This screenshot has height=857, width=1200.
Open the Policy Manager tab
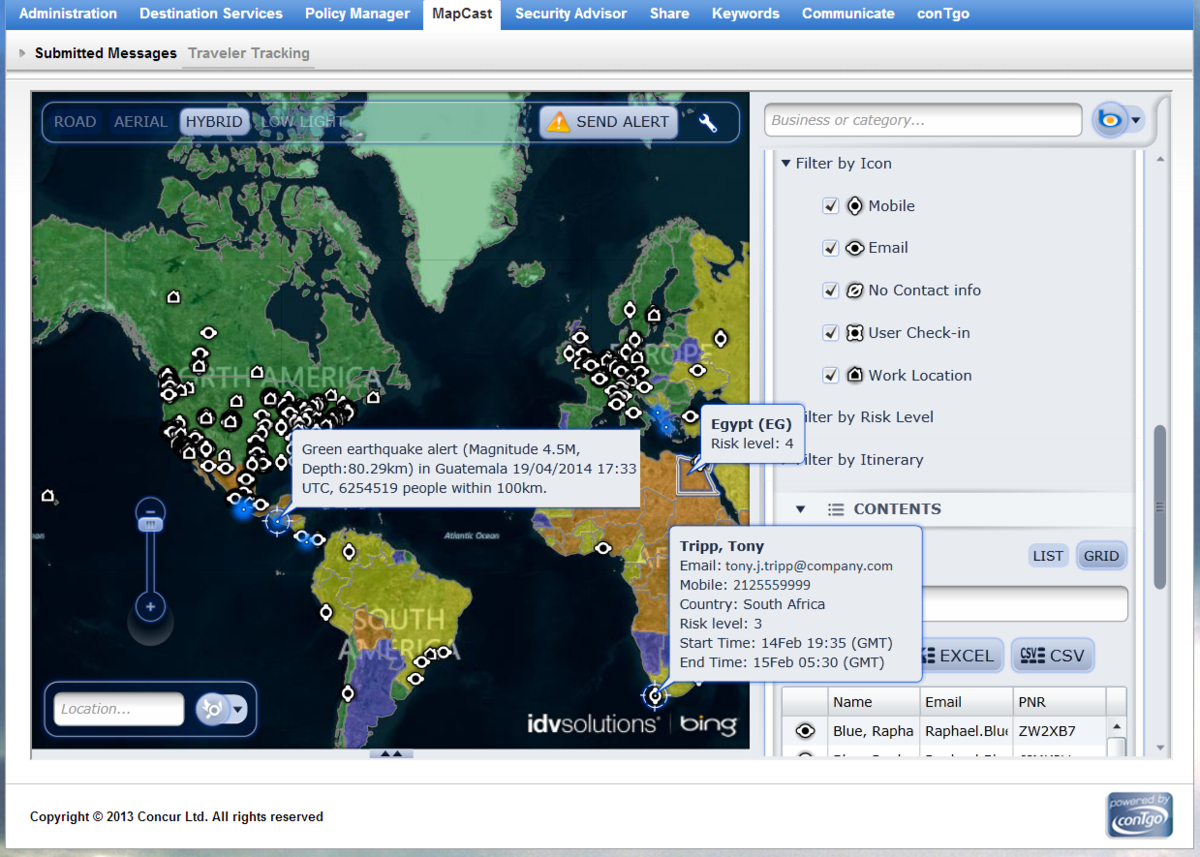point(357,14)
